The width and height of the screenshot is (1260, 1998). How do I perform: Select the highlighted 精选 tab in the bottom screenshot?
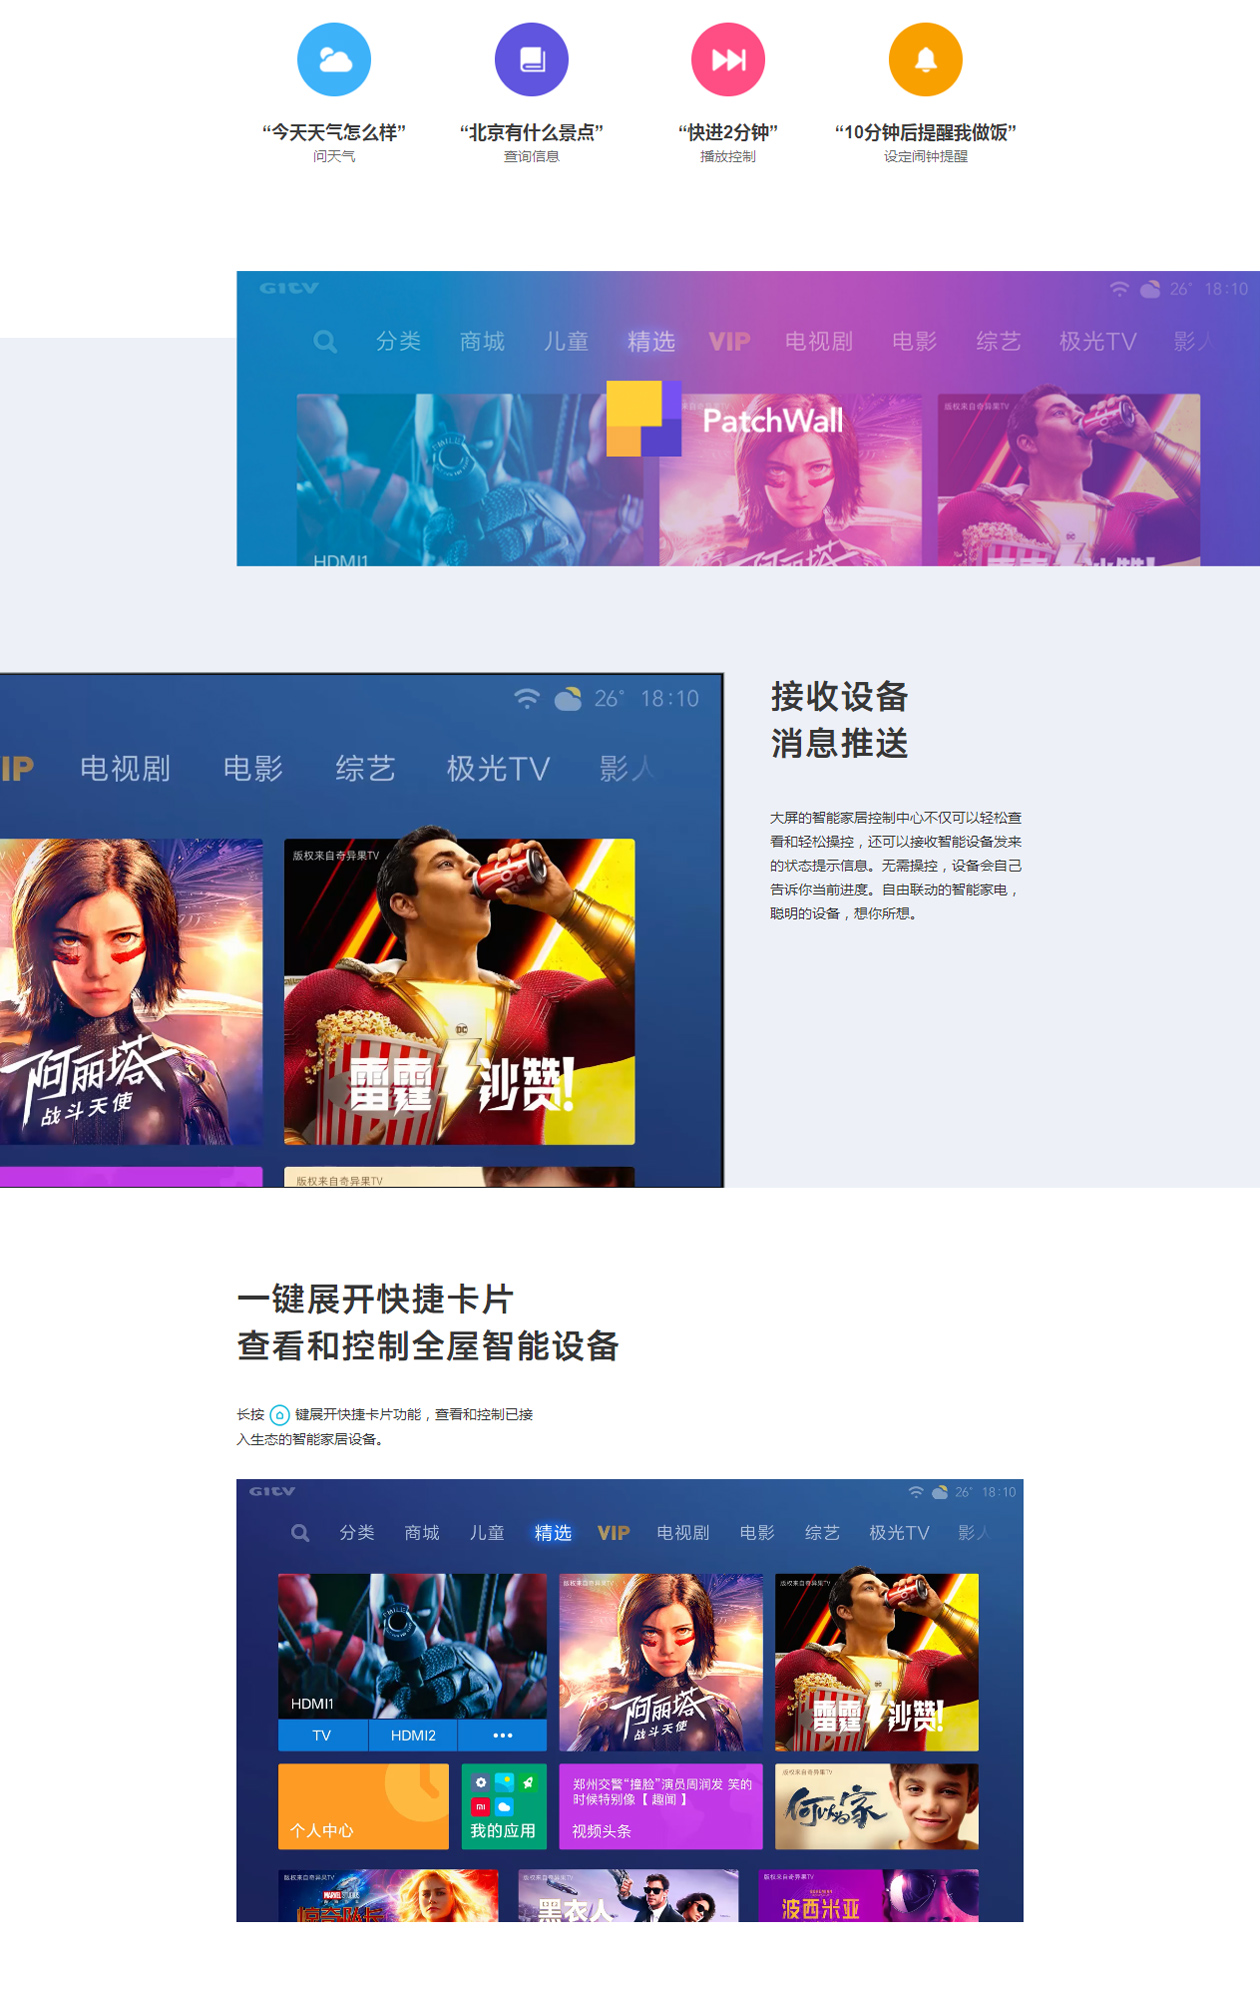[x=553, y=1533]
